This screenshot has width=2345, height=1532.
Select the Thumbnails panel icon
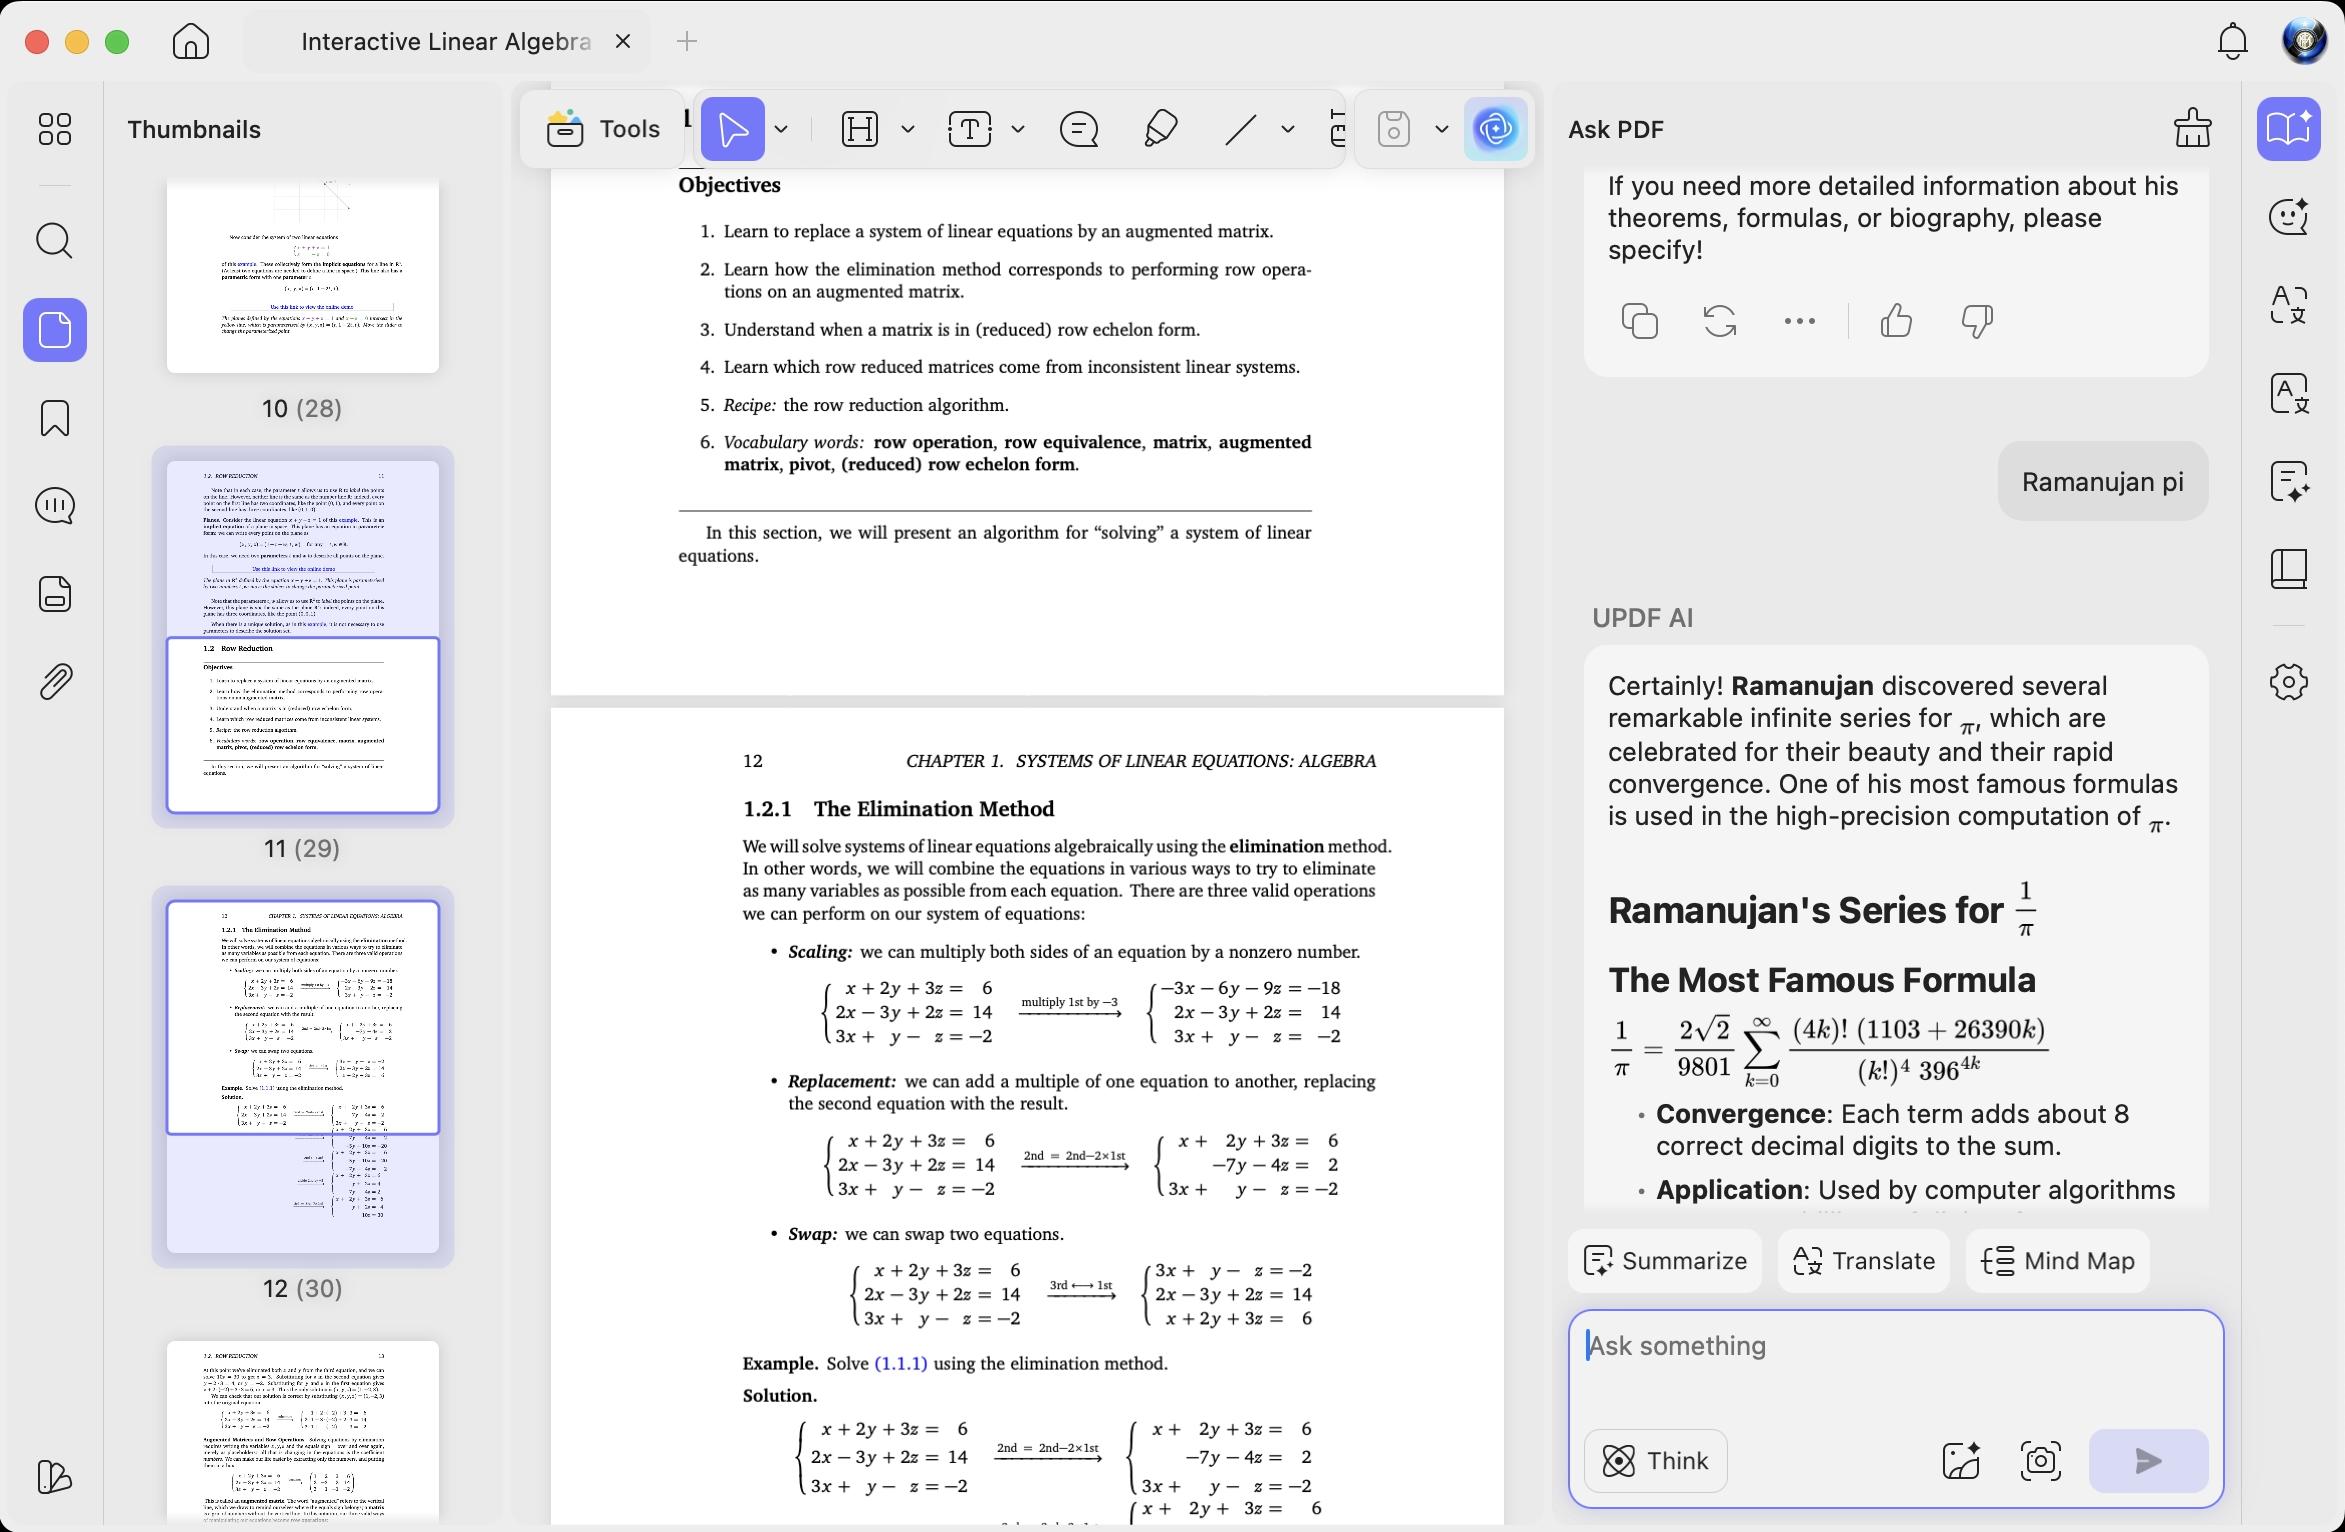click(54, 330)
